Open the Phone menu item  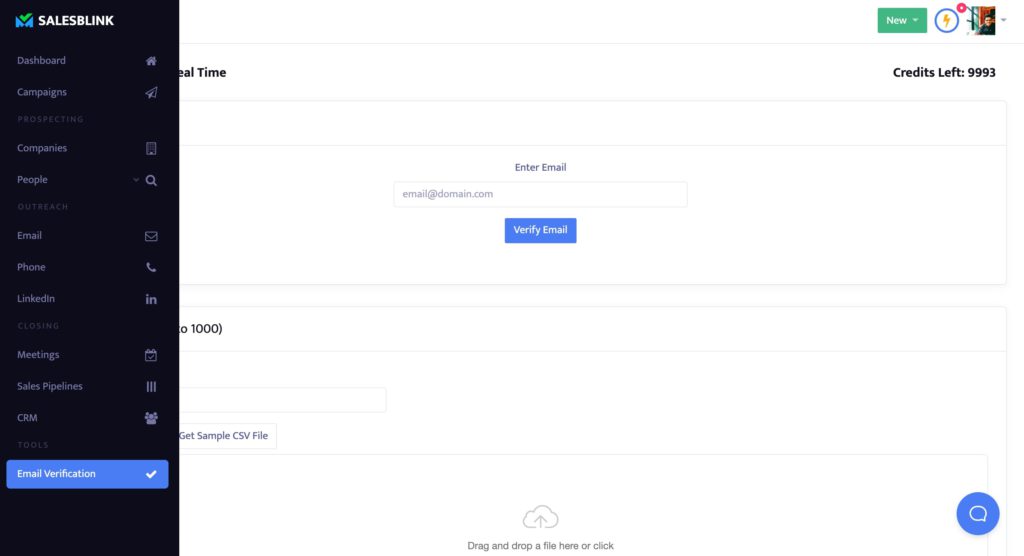click(x=88, y=267)
